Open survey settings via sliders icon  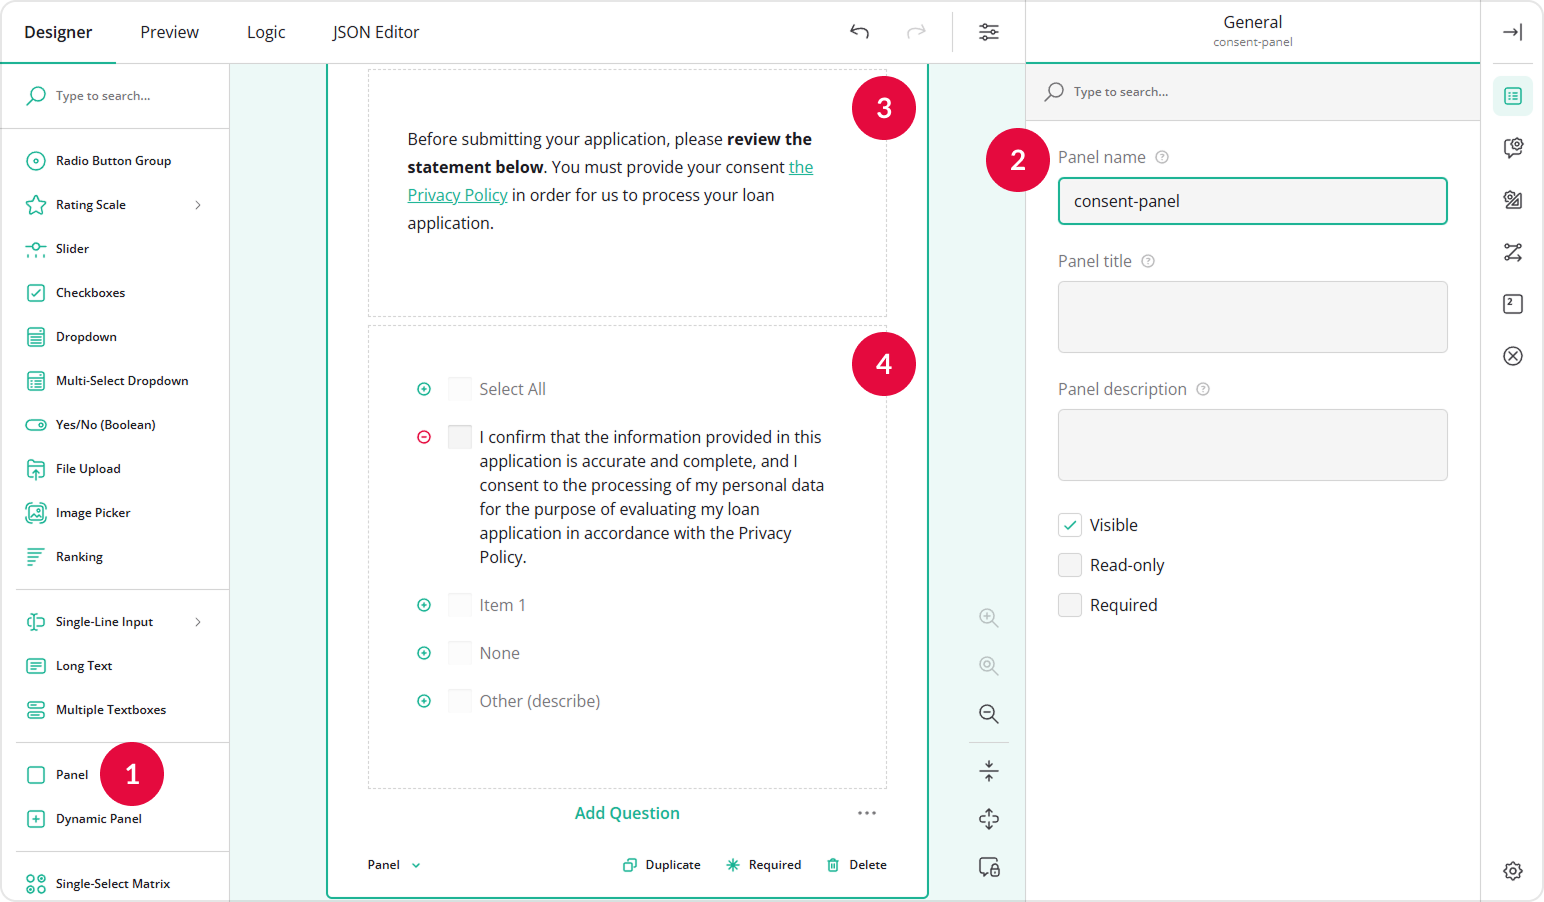click(x=989, y=31)
